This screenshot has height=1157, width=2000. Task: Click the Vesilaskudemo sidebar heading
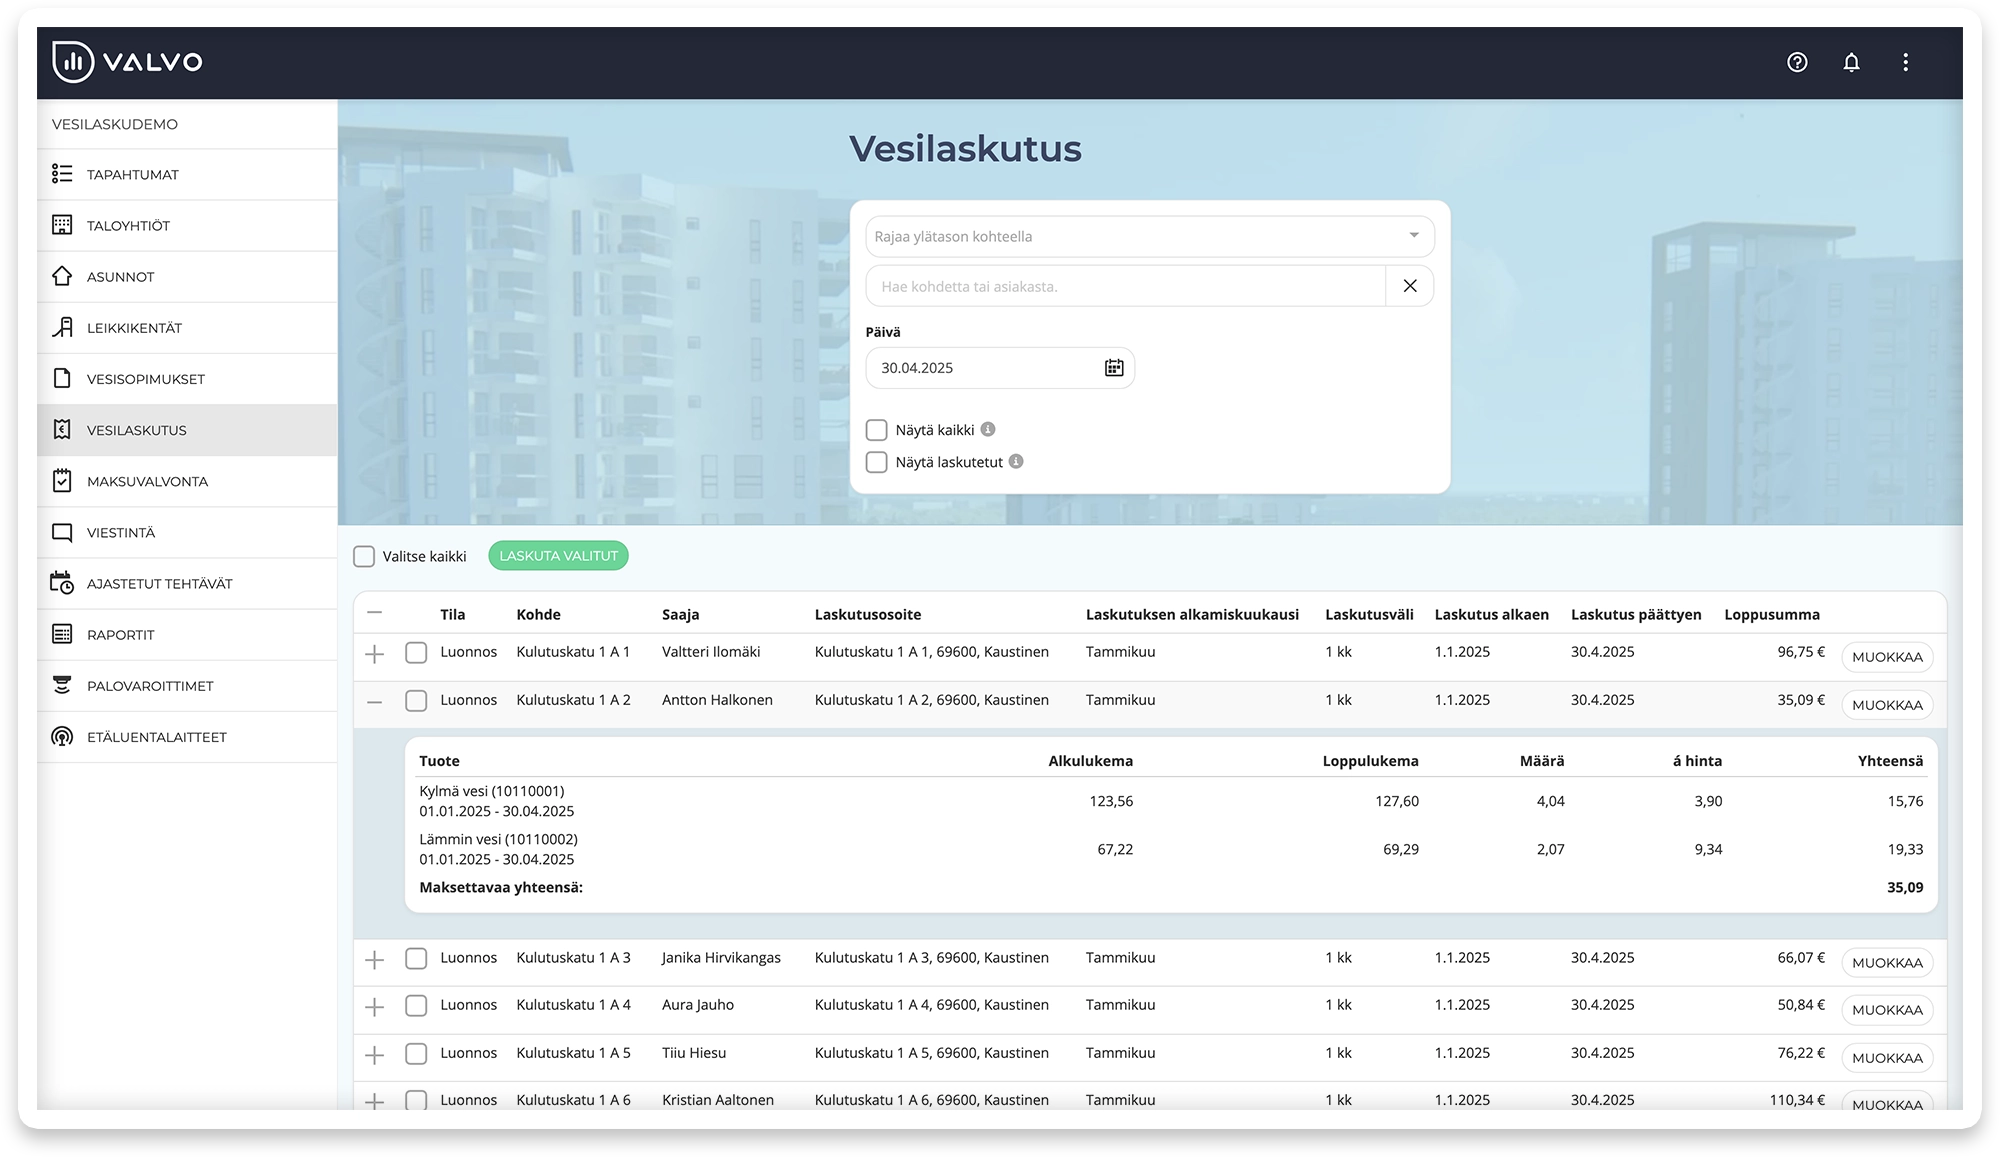[115, 124]
